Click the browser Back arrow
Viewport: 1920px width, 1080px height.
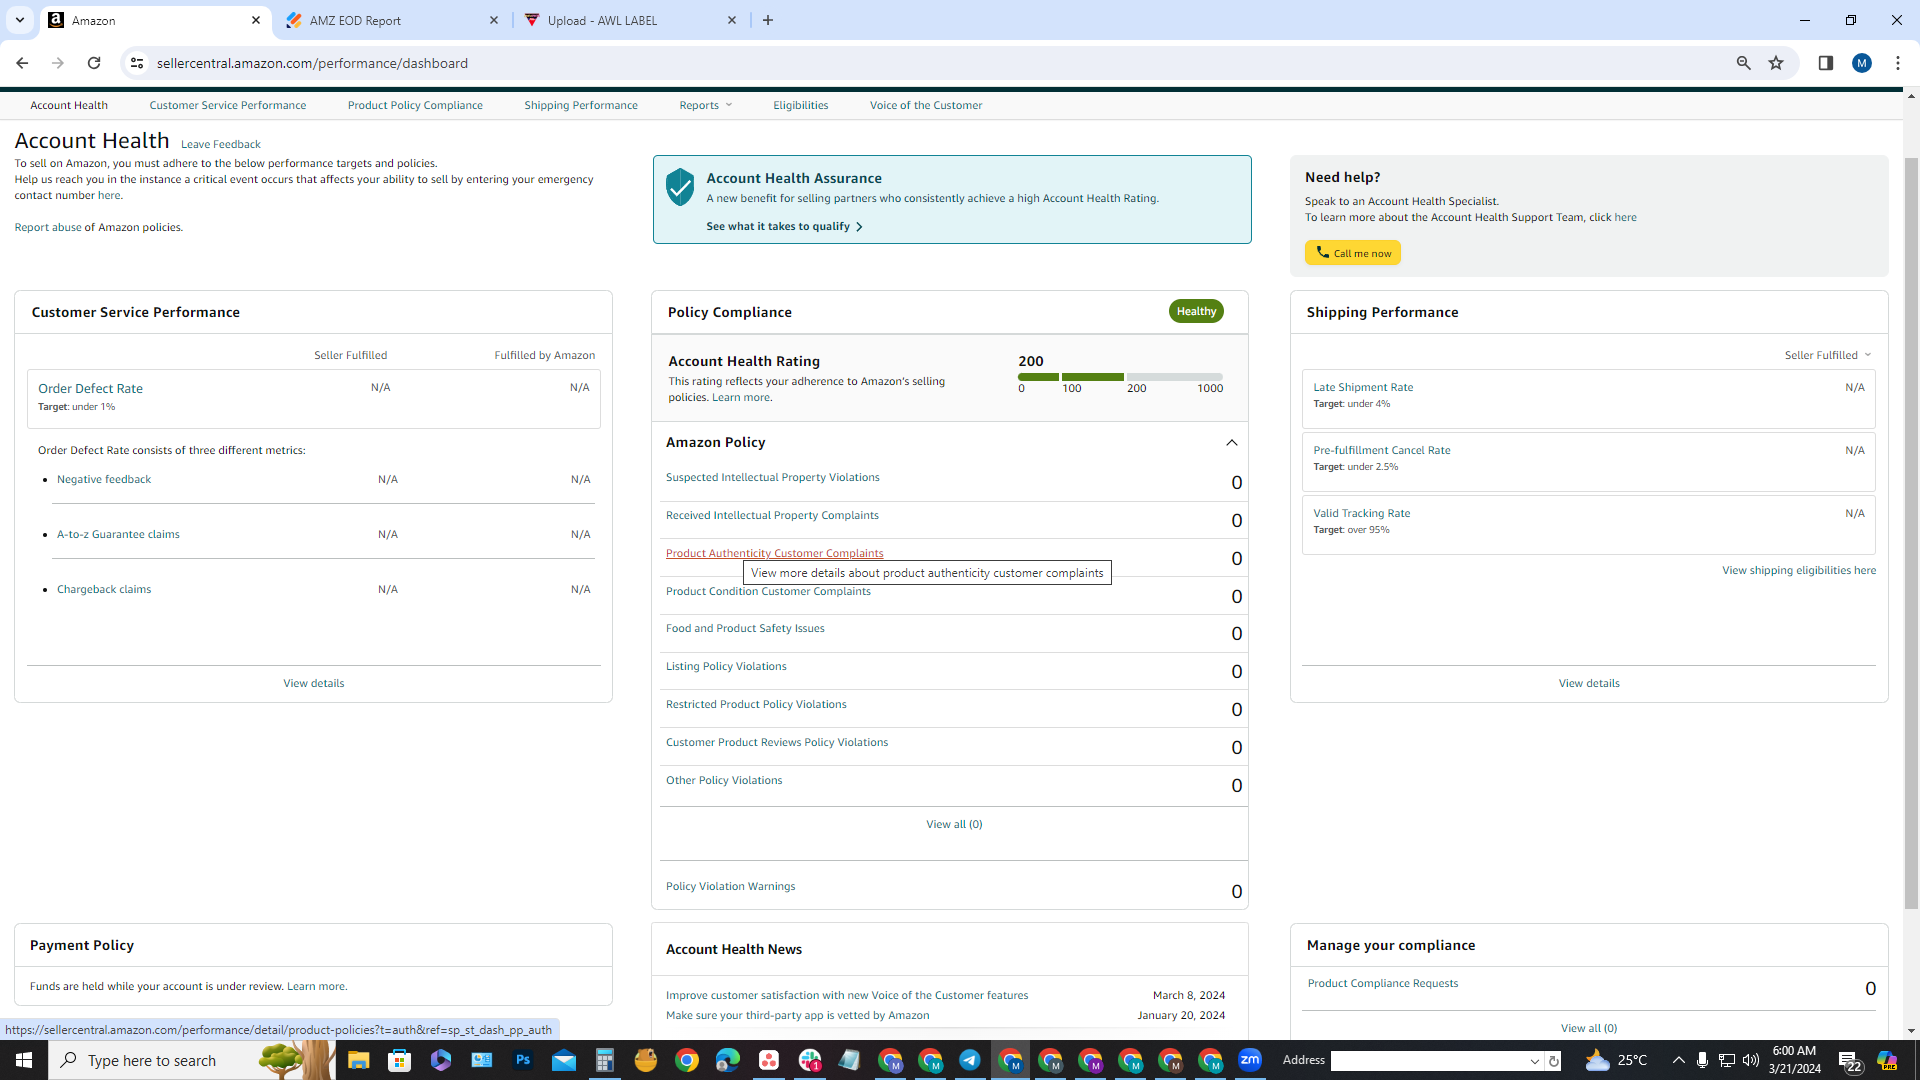22,63
